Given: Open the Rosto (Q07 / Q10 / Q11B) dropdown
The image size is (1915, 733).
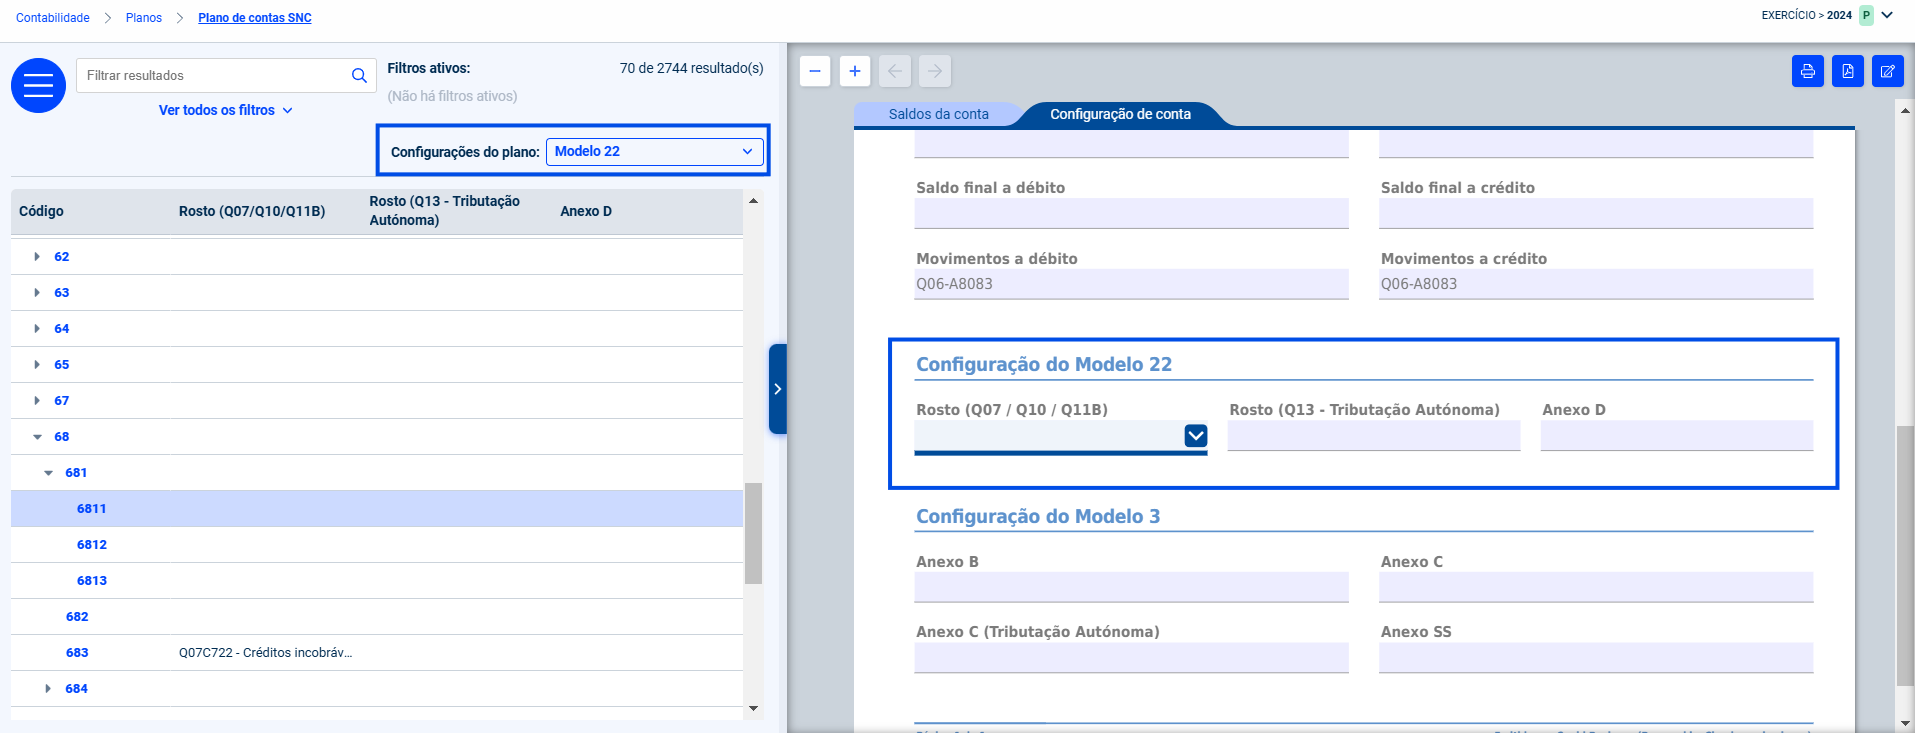Looking at the screenshot, I should pos(1196,435).
